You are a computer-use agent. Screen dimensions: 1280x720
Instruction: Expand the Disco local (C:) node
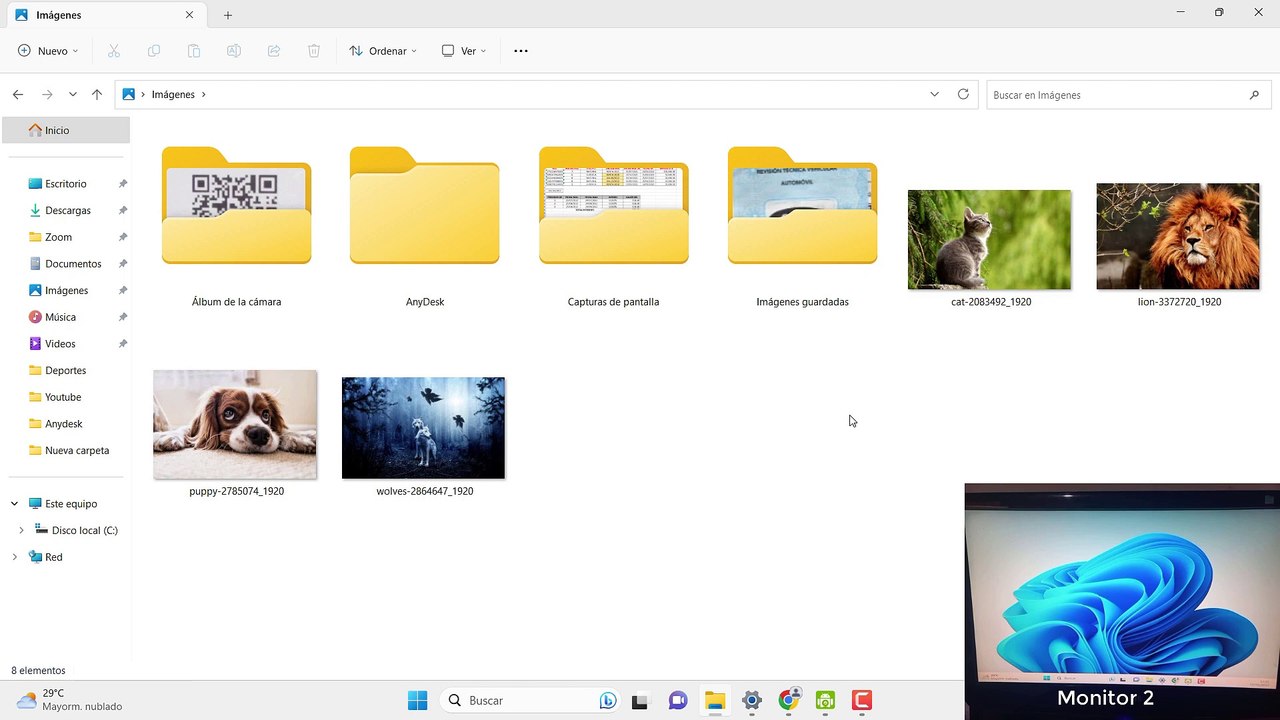pyautogui.click(x=21, y=530)
